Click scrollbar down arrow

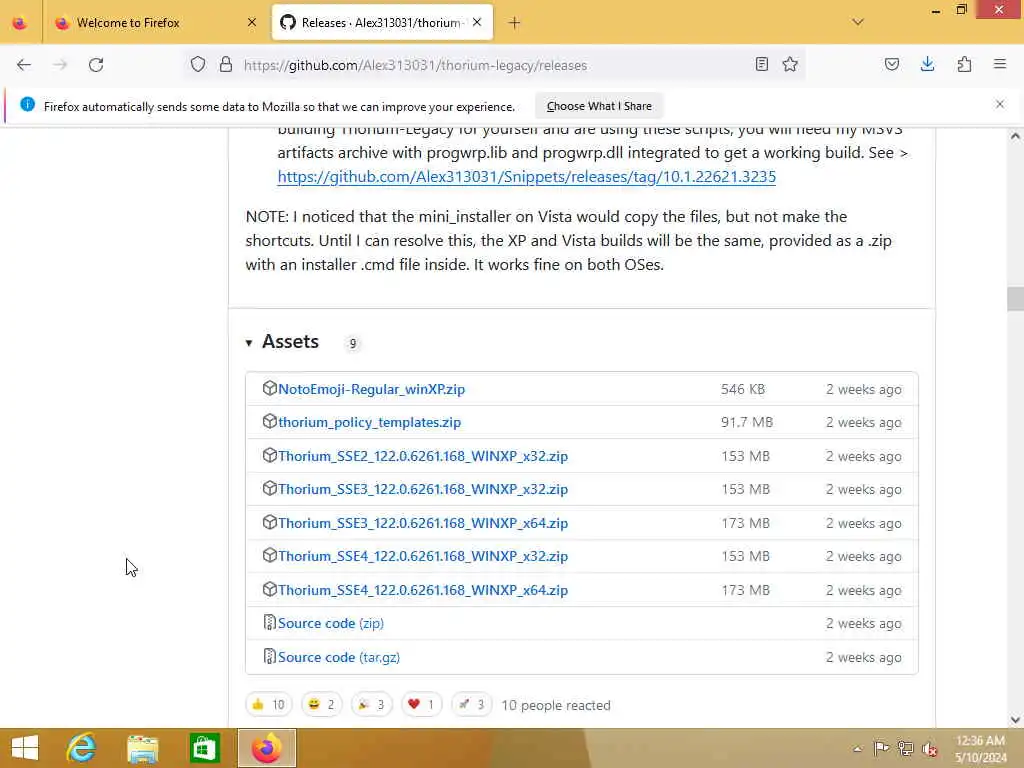coord(1015,720)
